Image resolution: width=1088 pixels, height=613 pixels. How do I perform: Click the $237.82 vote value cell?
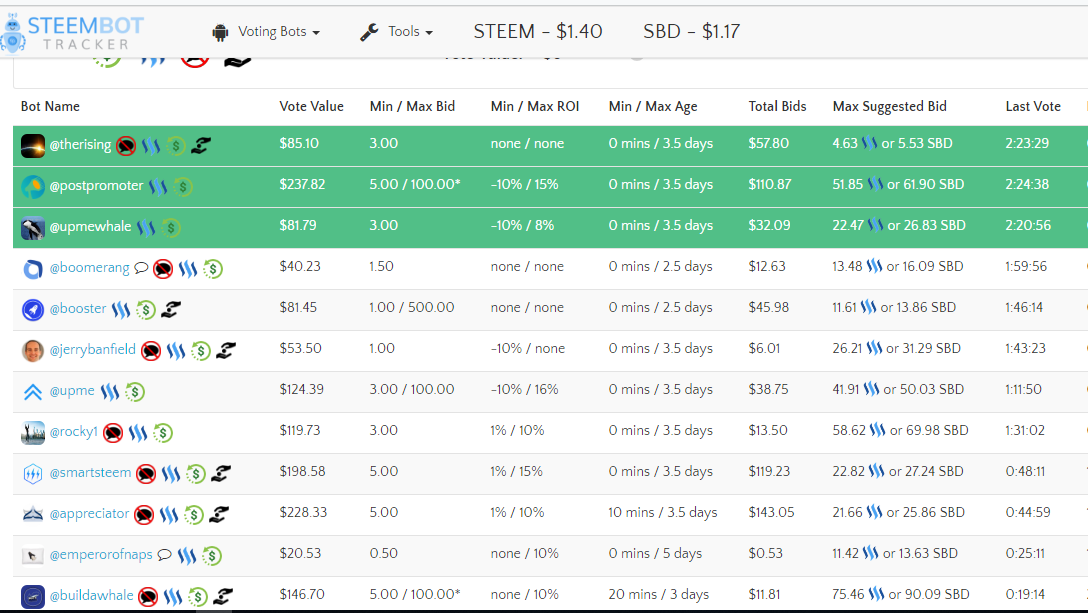coord(302,185)
